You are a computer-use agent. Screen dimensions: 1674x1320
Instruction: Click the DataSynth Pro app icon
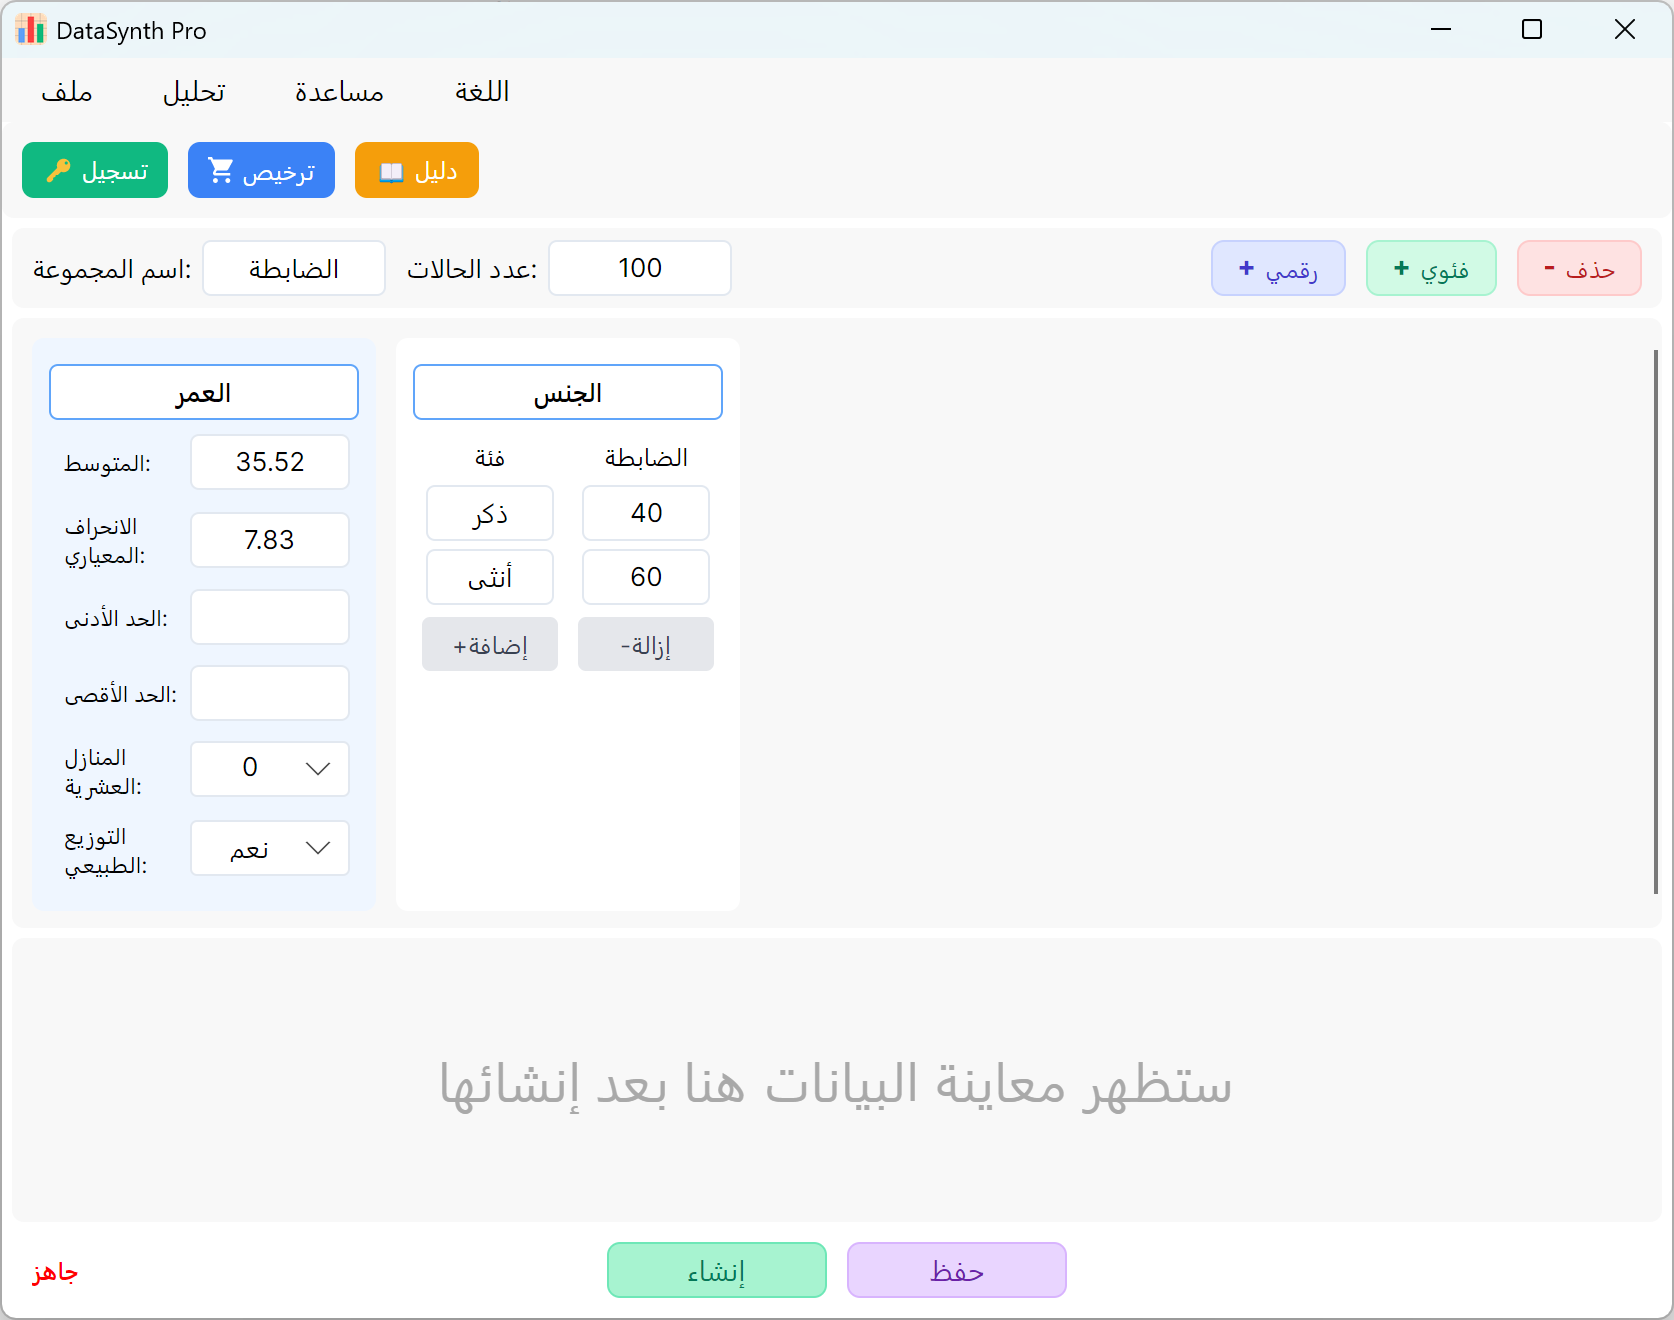point(30,30)
